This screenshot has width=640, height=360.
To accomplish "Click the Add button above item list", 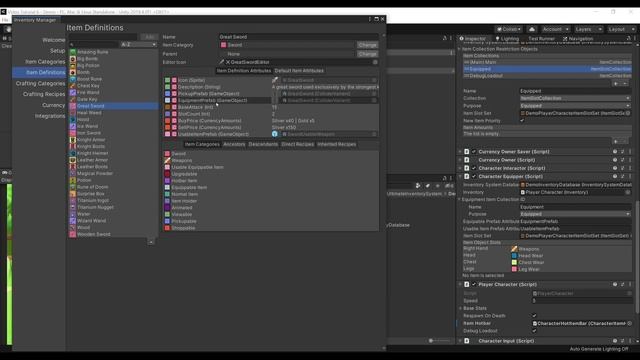I will pyautogui.click(x=149, y=37).
